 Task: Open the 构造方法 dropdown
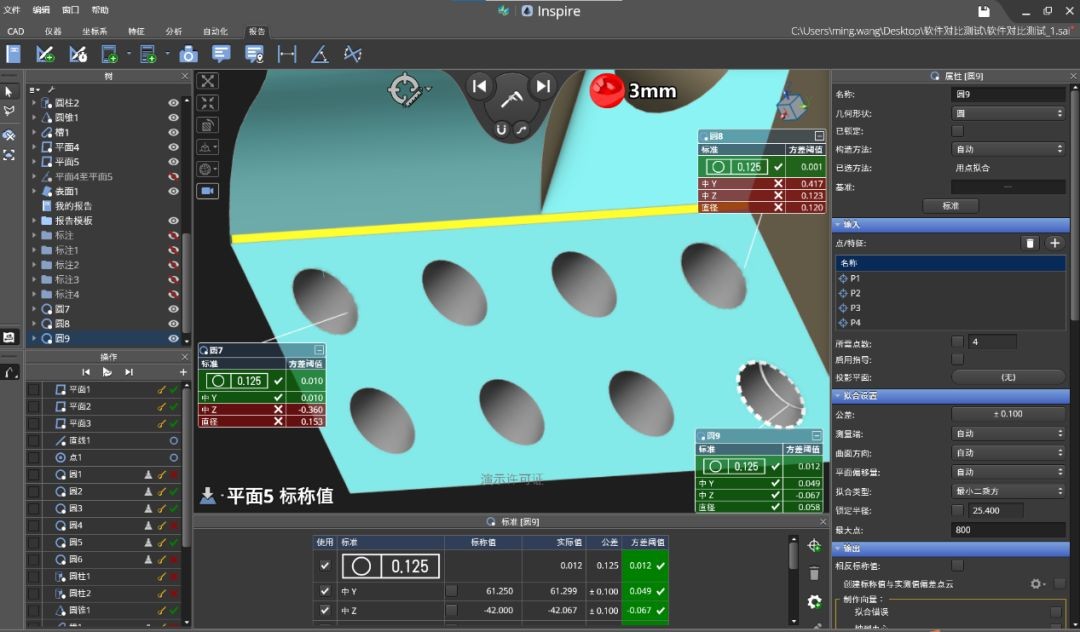(x=1008, y=149)
